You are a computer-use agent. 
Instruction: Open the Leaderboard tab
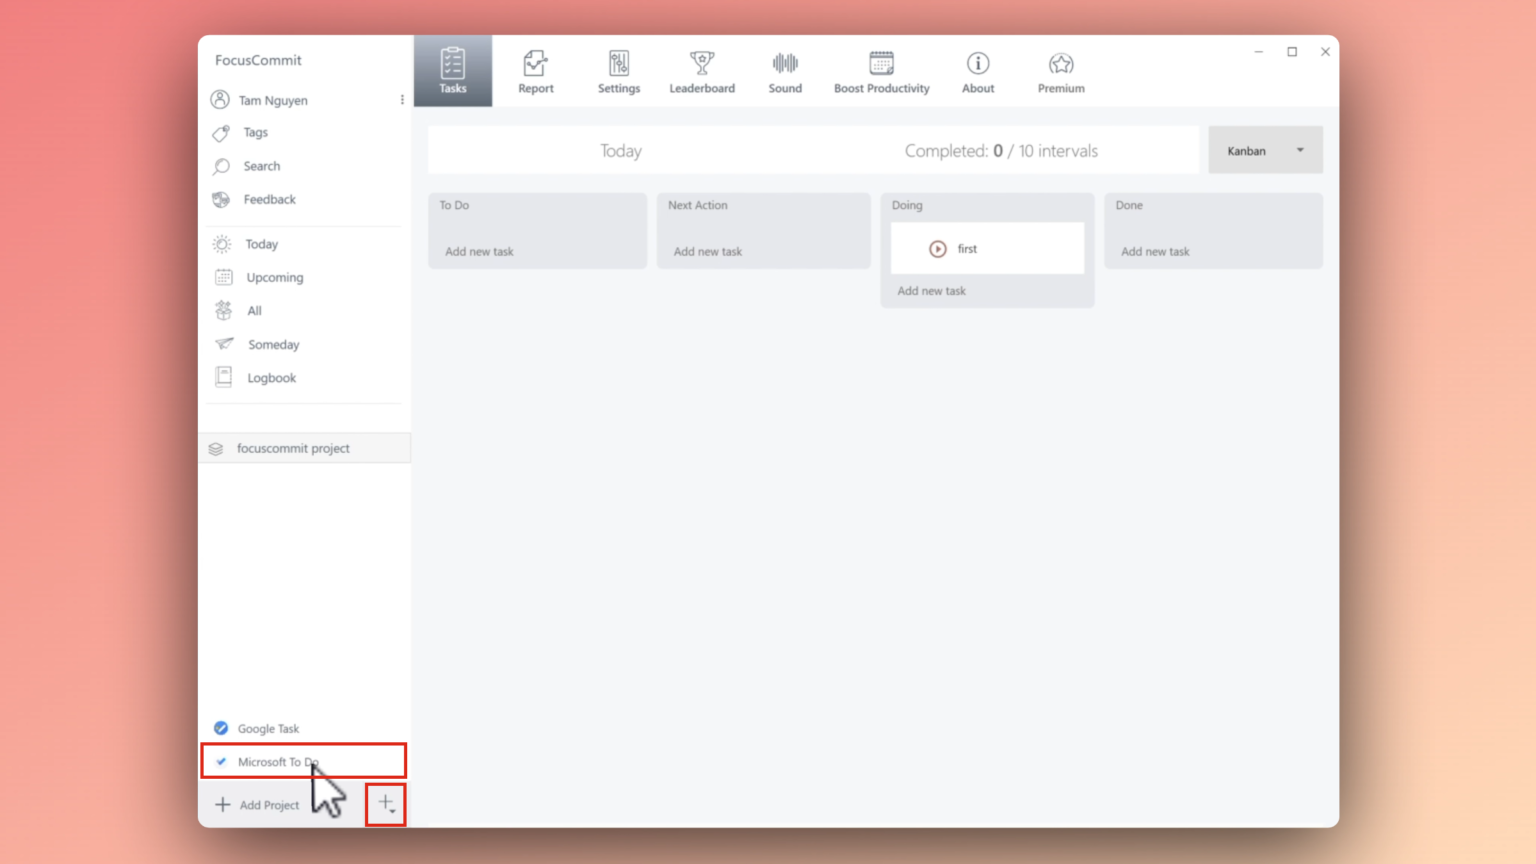tap(702, 71)
